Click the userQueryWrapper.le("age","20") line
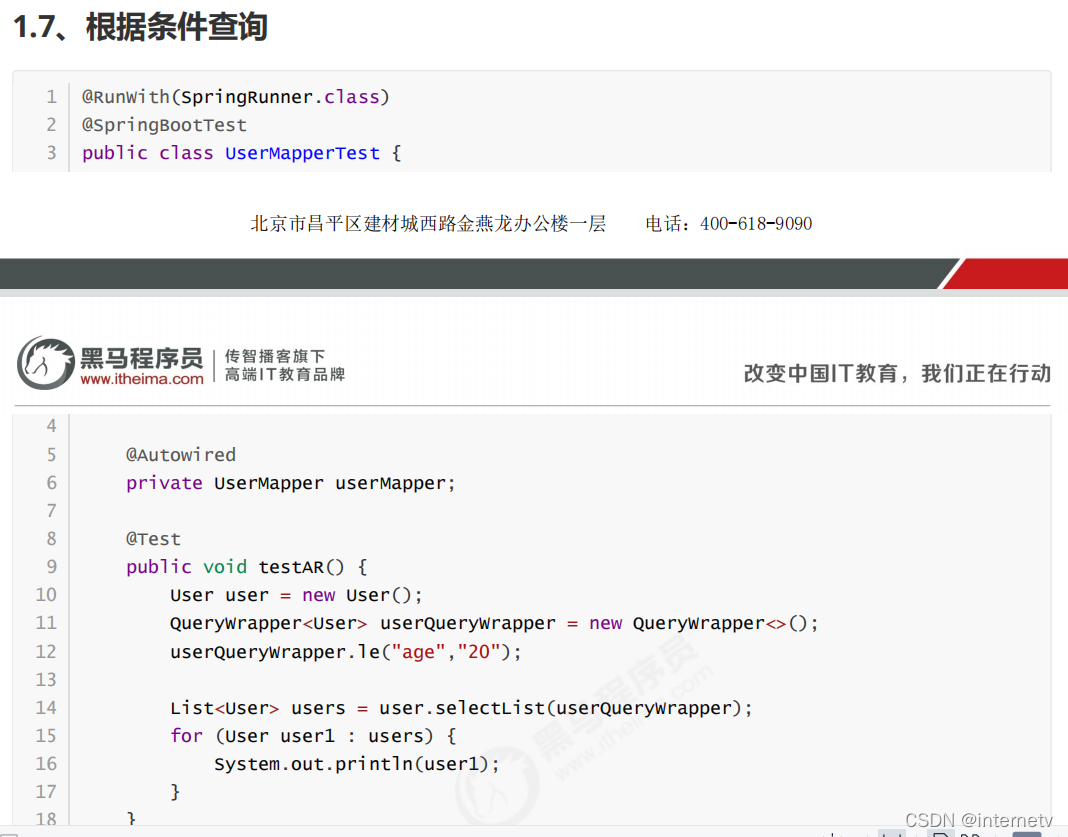This screenshot has width=1068, height=837. pyautogui.click(x=346, y=652)
